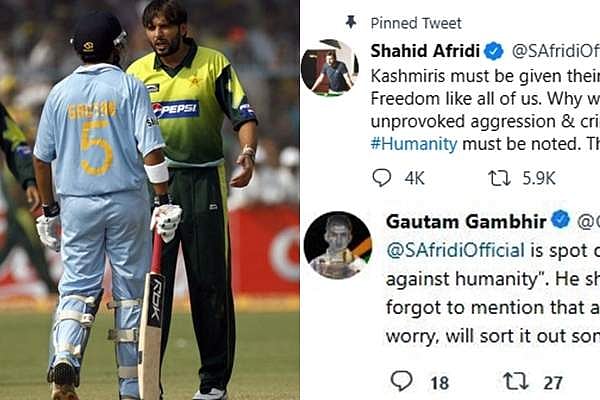Click the pin icon beside Pinned Tweet
This screenshot has width=600, height=400.
(351, 22)
